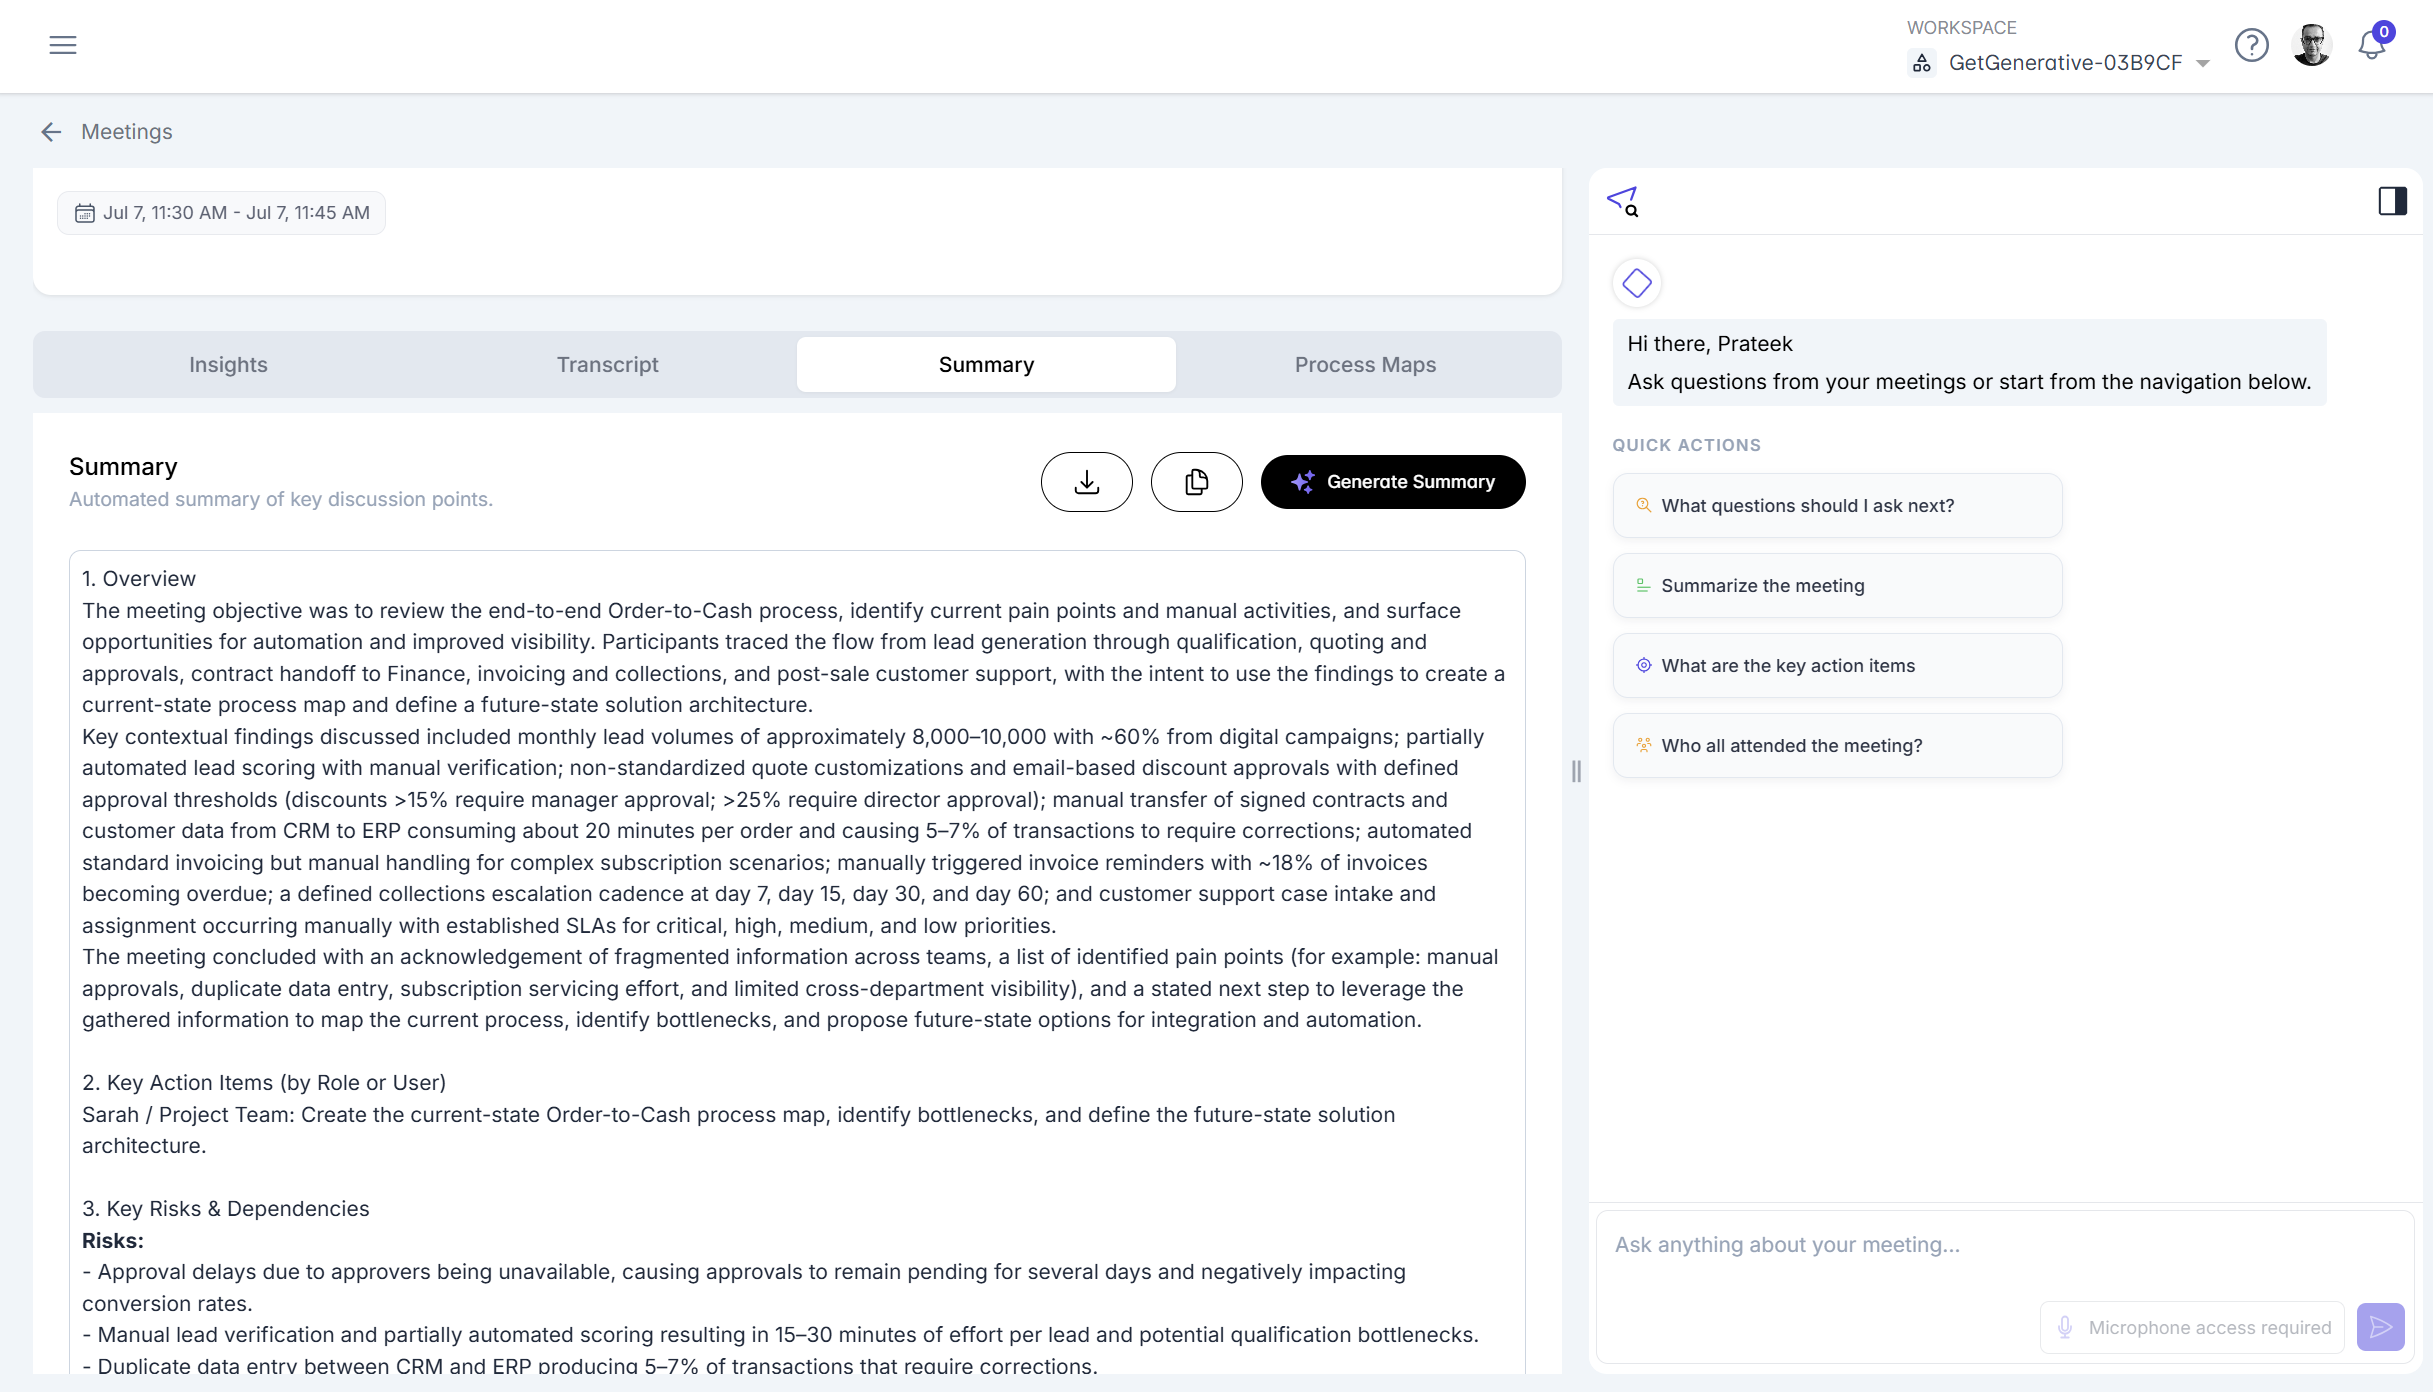The image size is (2433, 1392).
Task: Click the Generate Summary button
Action: [1393, 482]
